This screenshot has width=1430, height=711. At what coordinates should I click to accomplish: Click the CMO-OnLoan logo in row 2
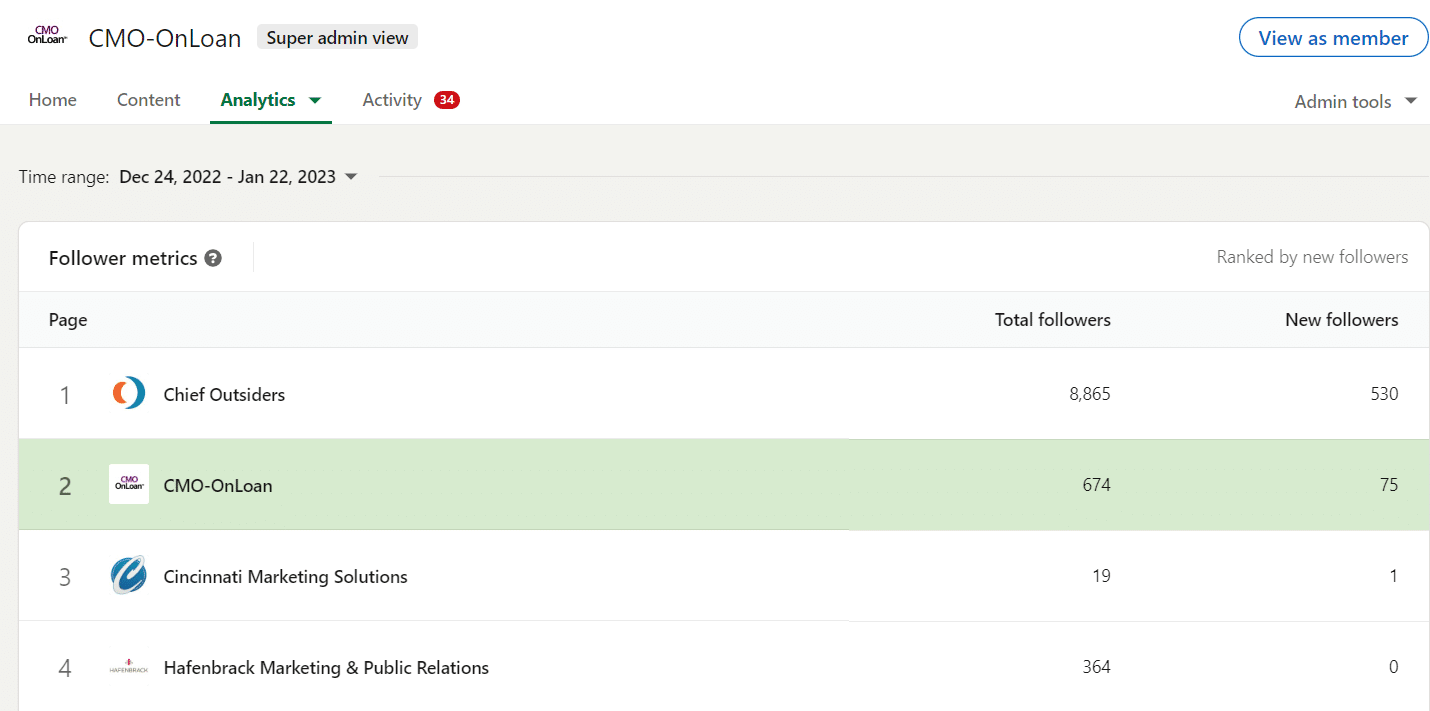click(x=129, y=484)
